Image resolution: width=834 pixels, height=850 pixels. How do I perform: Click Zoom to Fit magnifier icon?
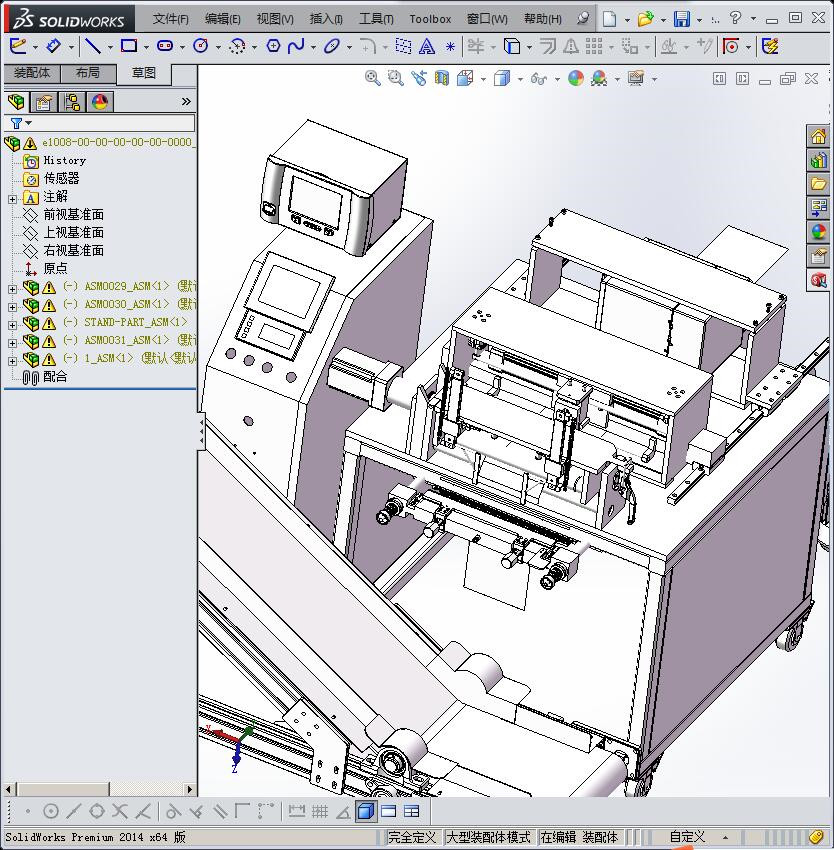pos(373,78)
